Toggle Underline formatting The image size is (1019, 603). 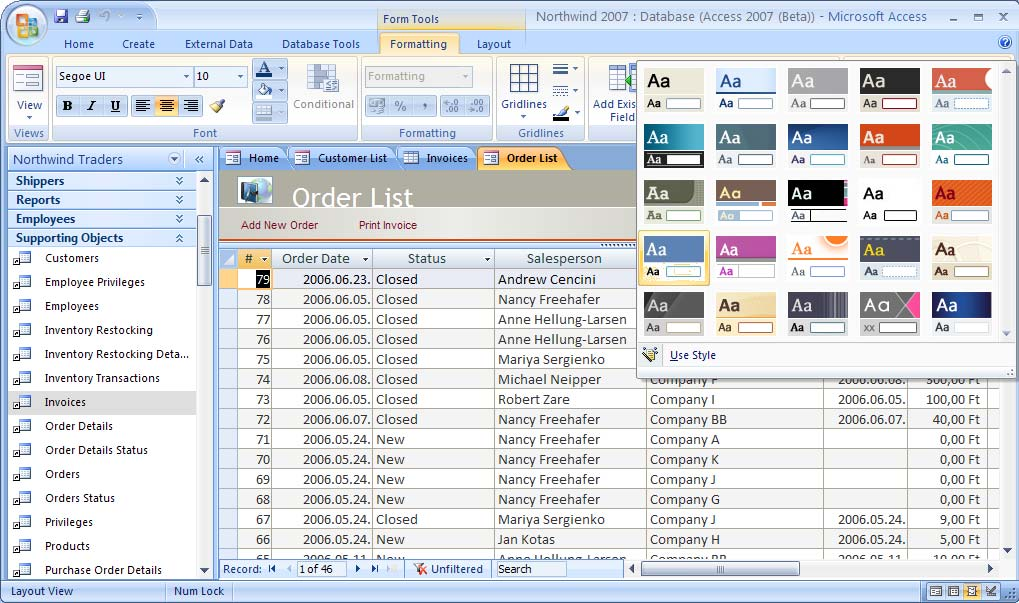point(115,106)
